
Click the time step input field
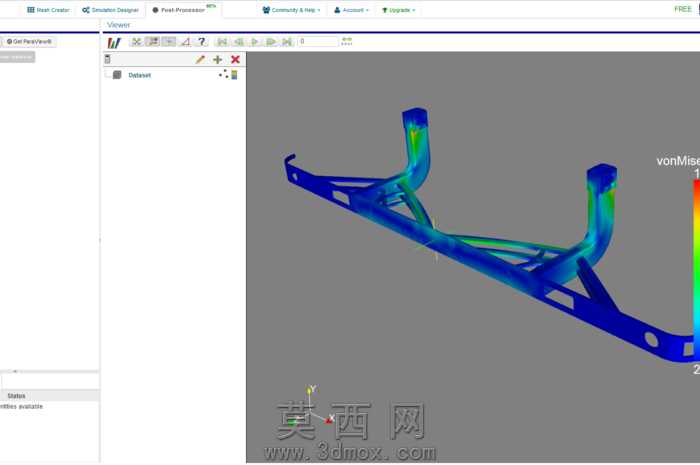(x=318, y=42)
